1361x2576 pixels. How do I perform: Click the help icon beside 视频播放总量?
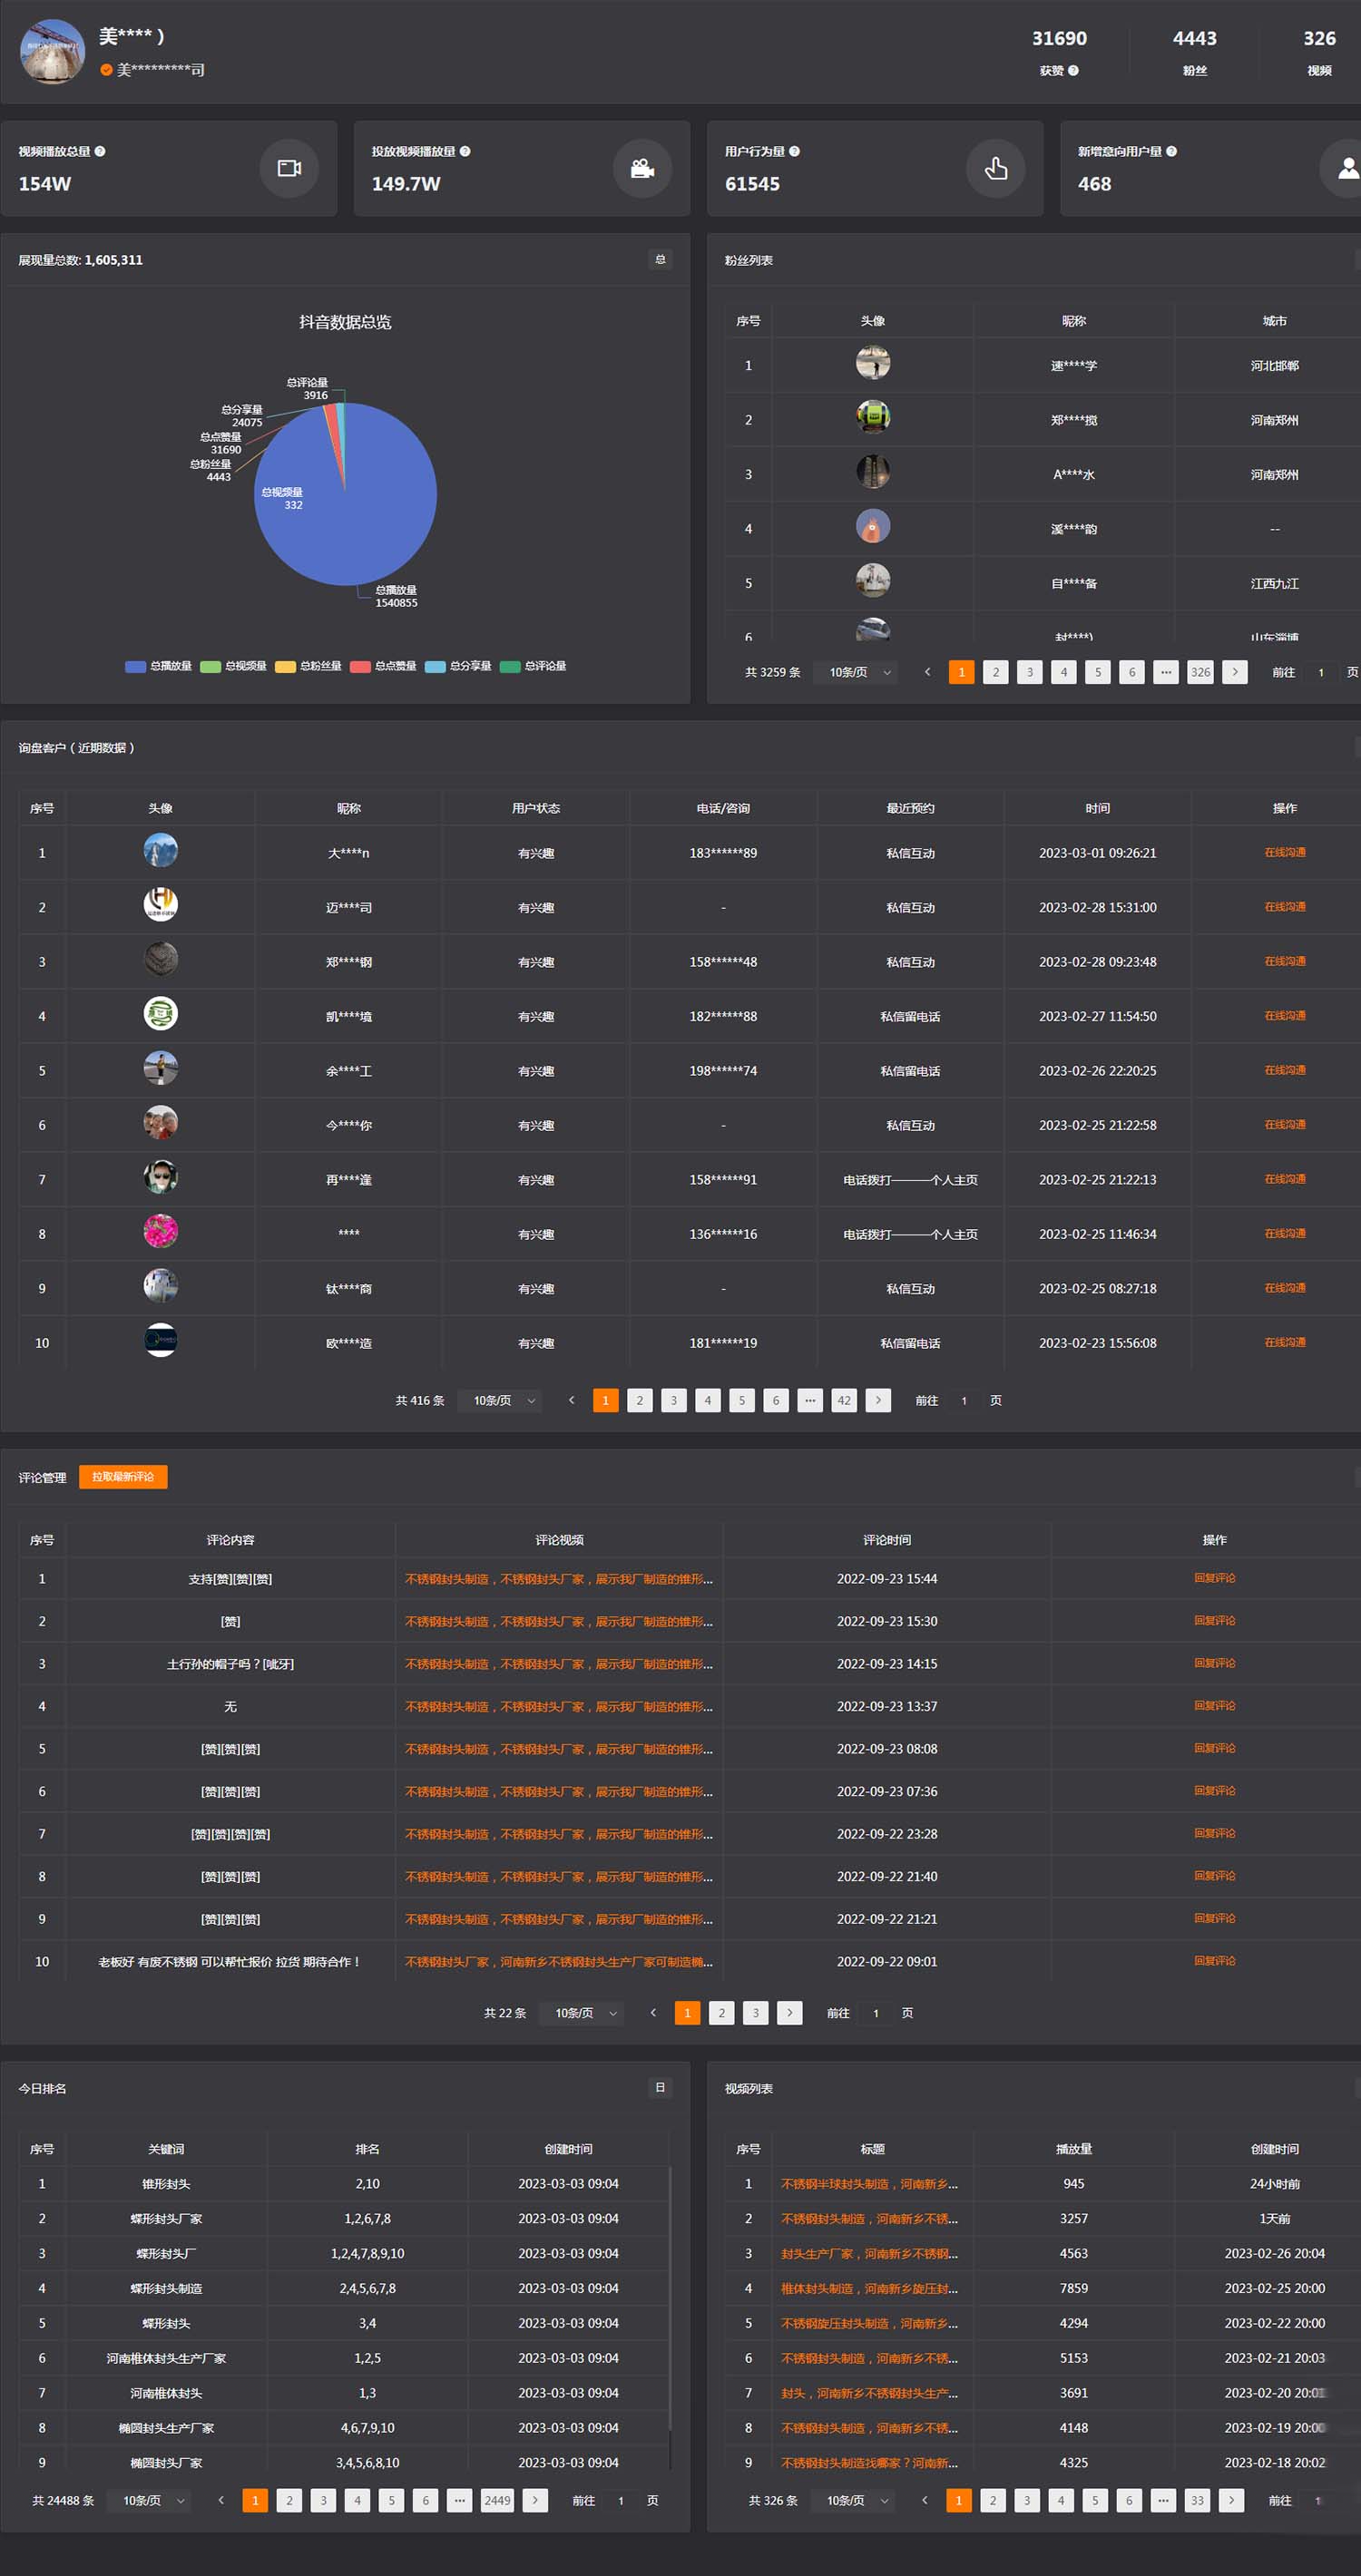coord(100,152)
